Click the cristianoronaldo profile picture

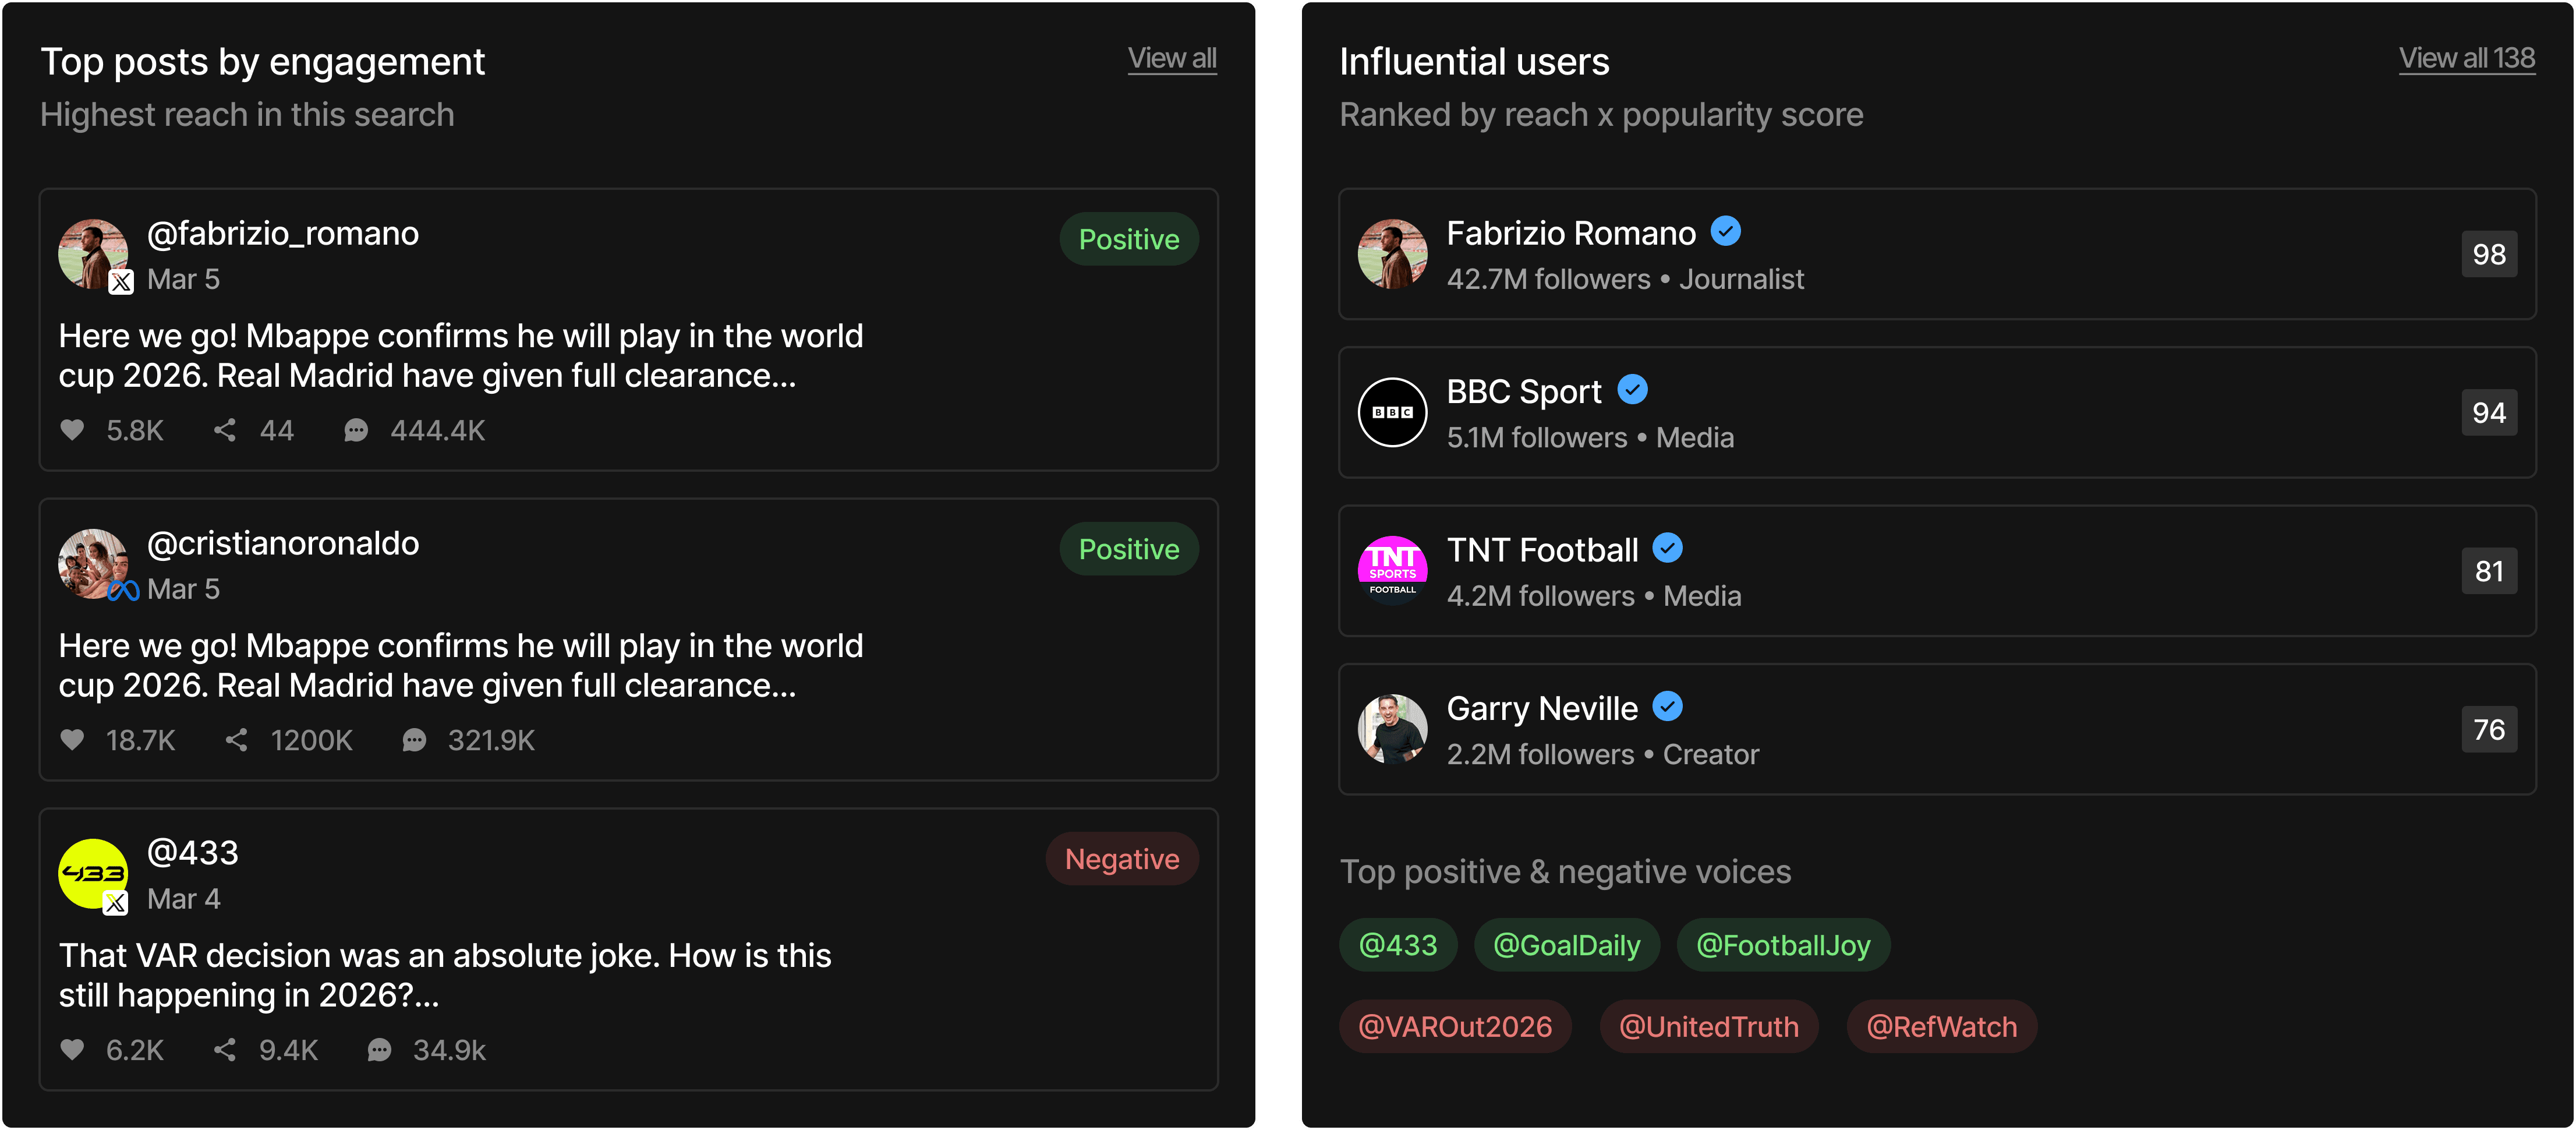[92, 563]
